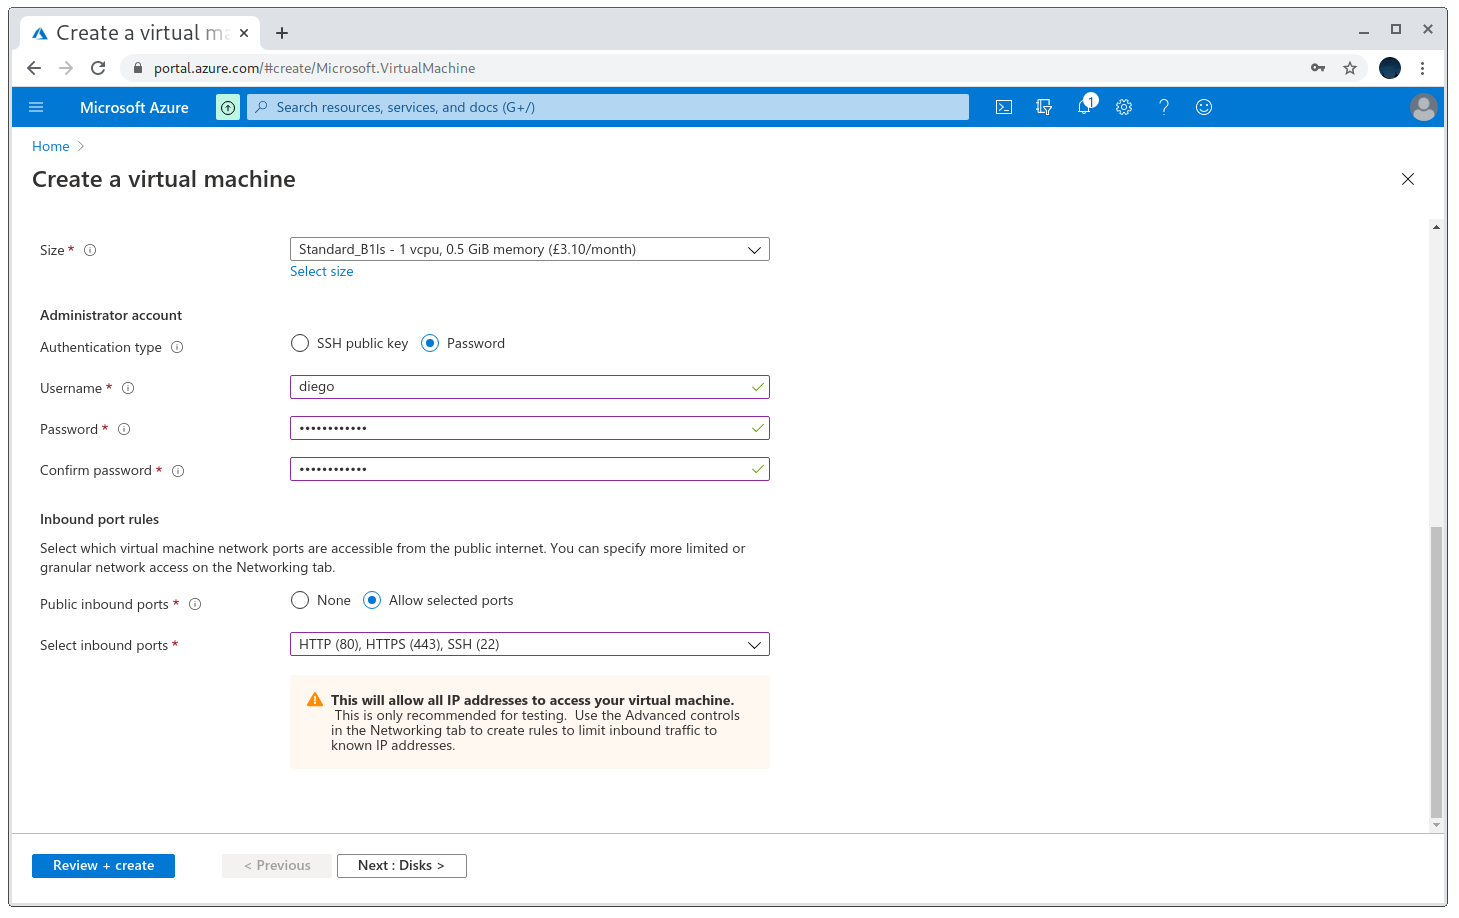This screenshot has height=918, width=1459.
Task: Click the browser forward arrow
Action: coord(66,68)
